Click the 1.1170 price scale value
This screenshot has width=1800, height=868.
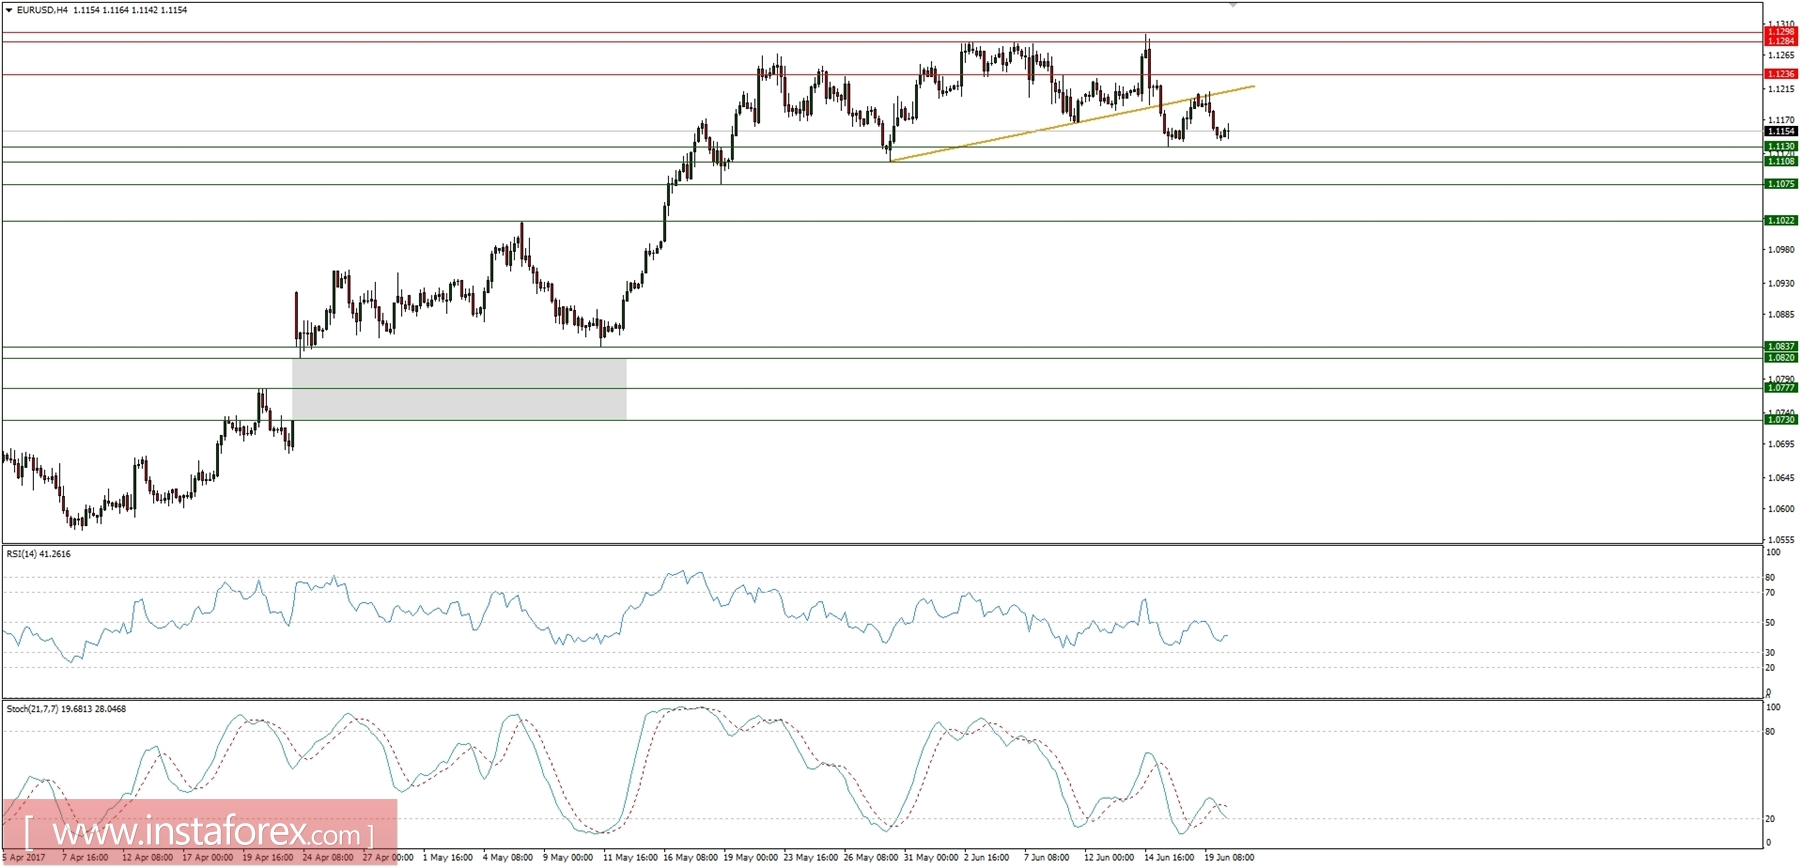[x=1781, y=121]
